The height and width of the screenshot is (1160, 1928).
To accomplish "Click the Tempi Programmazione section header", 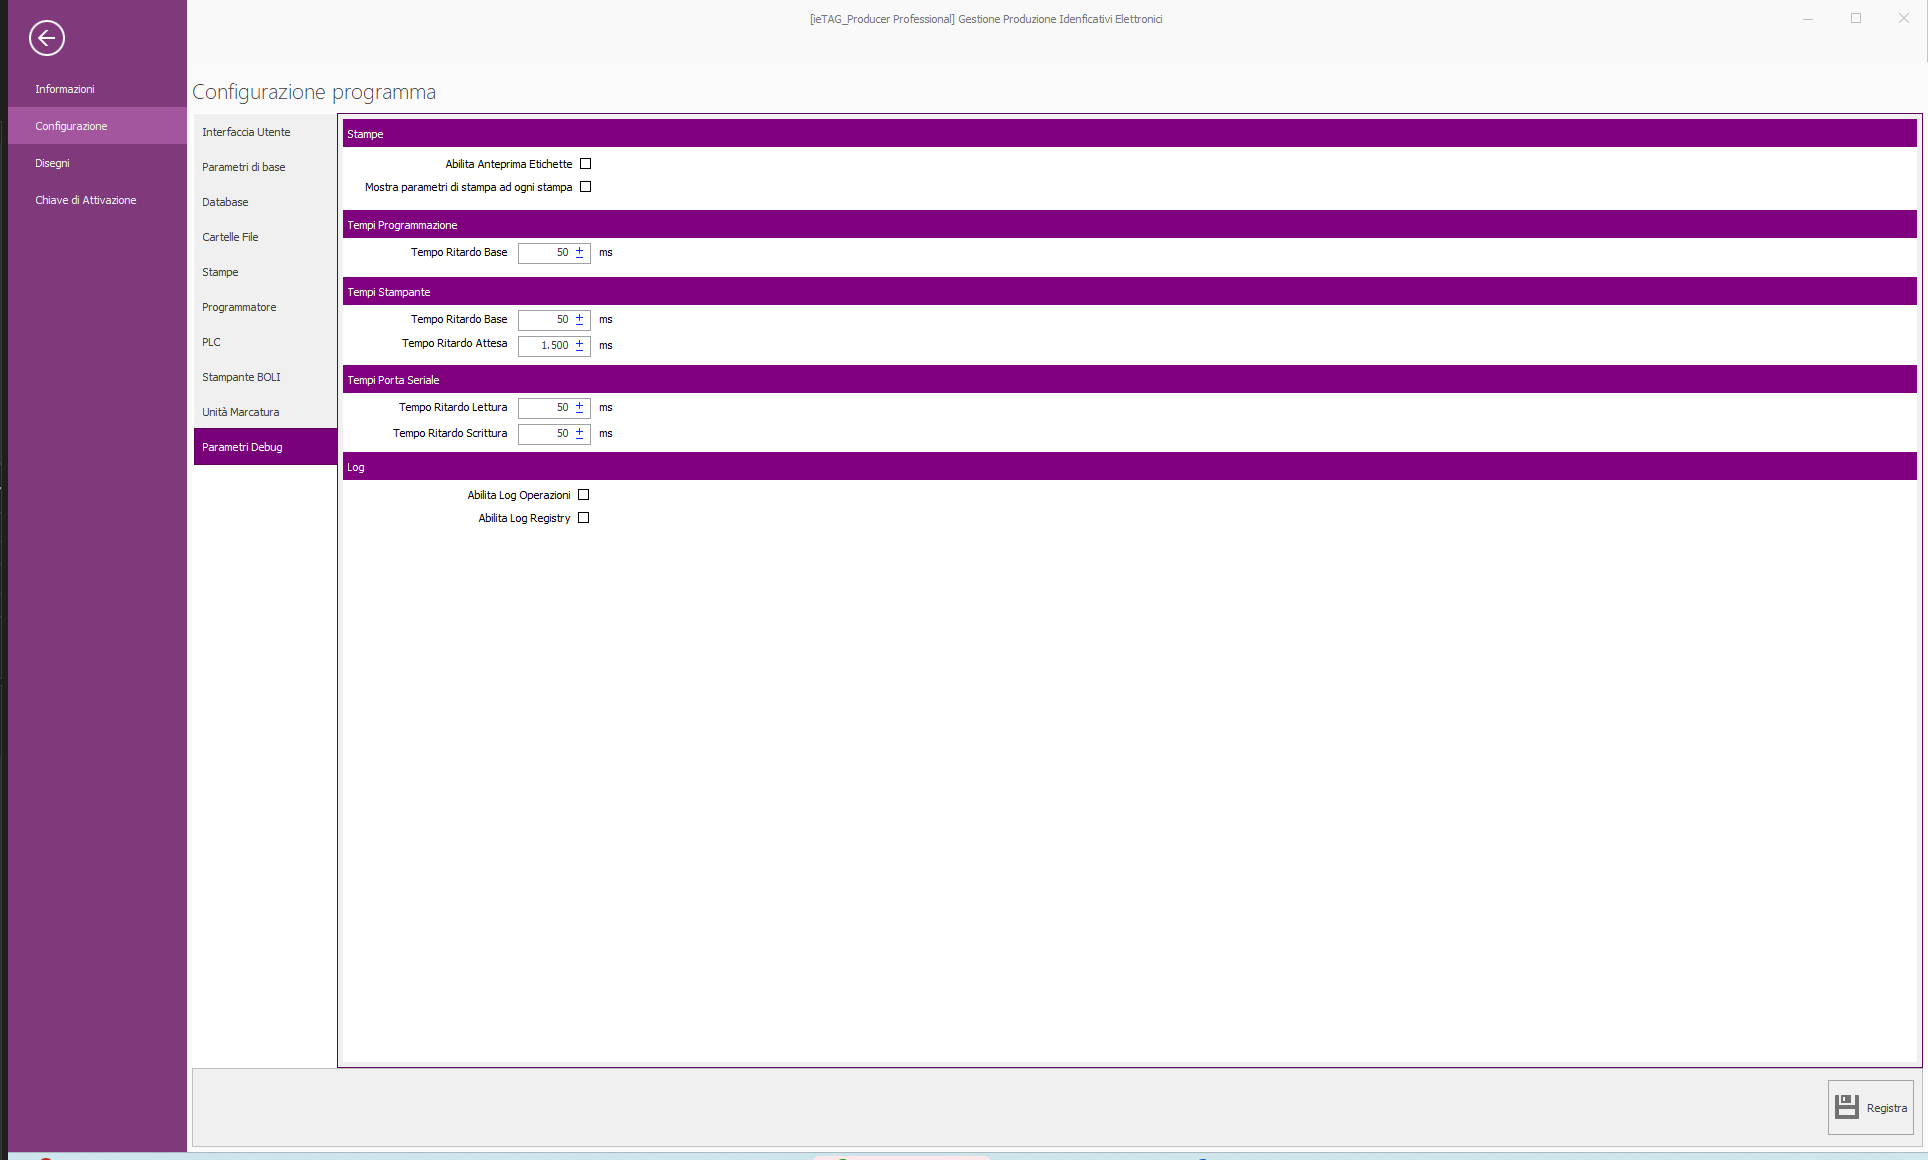I will [x=1129, y=224].
